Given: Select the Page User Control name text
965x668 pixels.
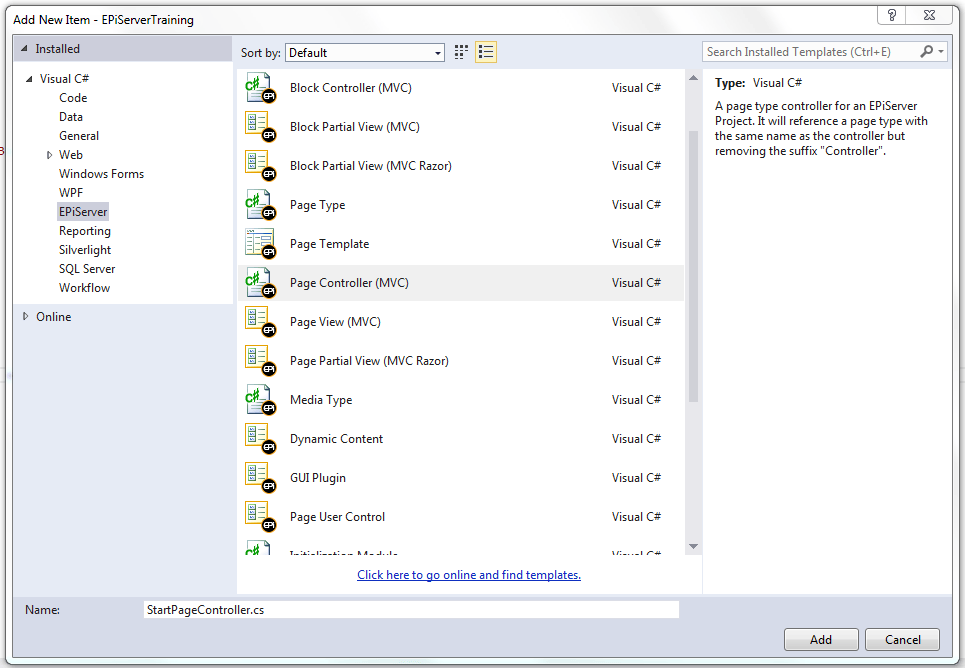Looking at the screenshot, I should tap(337, 517).
